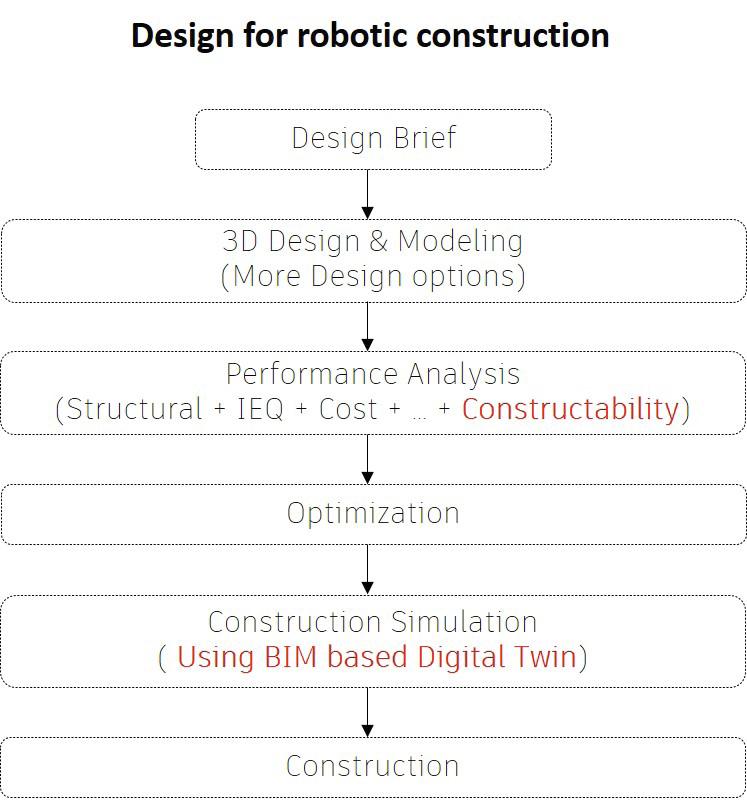Click the Performance Analysis heading text
Viewport: 747px width, 803px height.
pos(373,374)
